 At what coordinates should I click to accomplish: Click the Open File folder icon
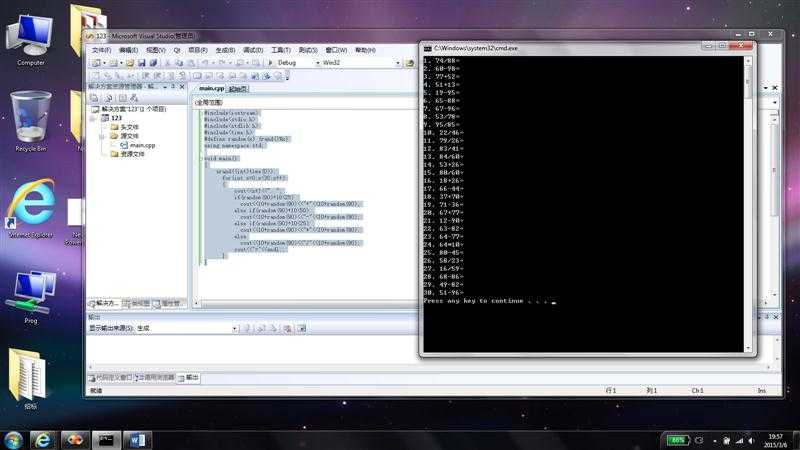click(130, 63)
